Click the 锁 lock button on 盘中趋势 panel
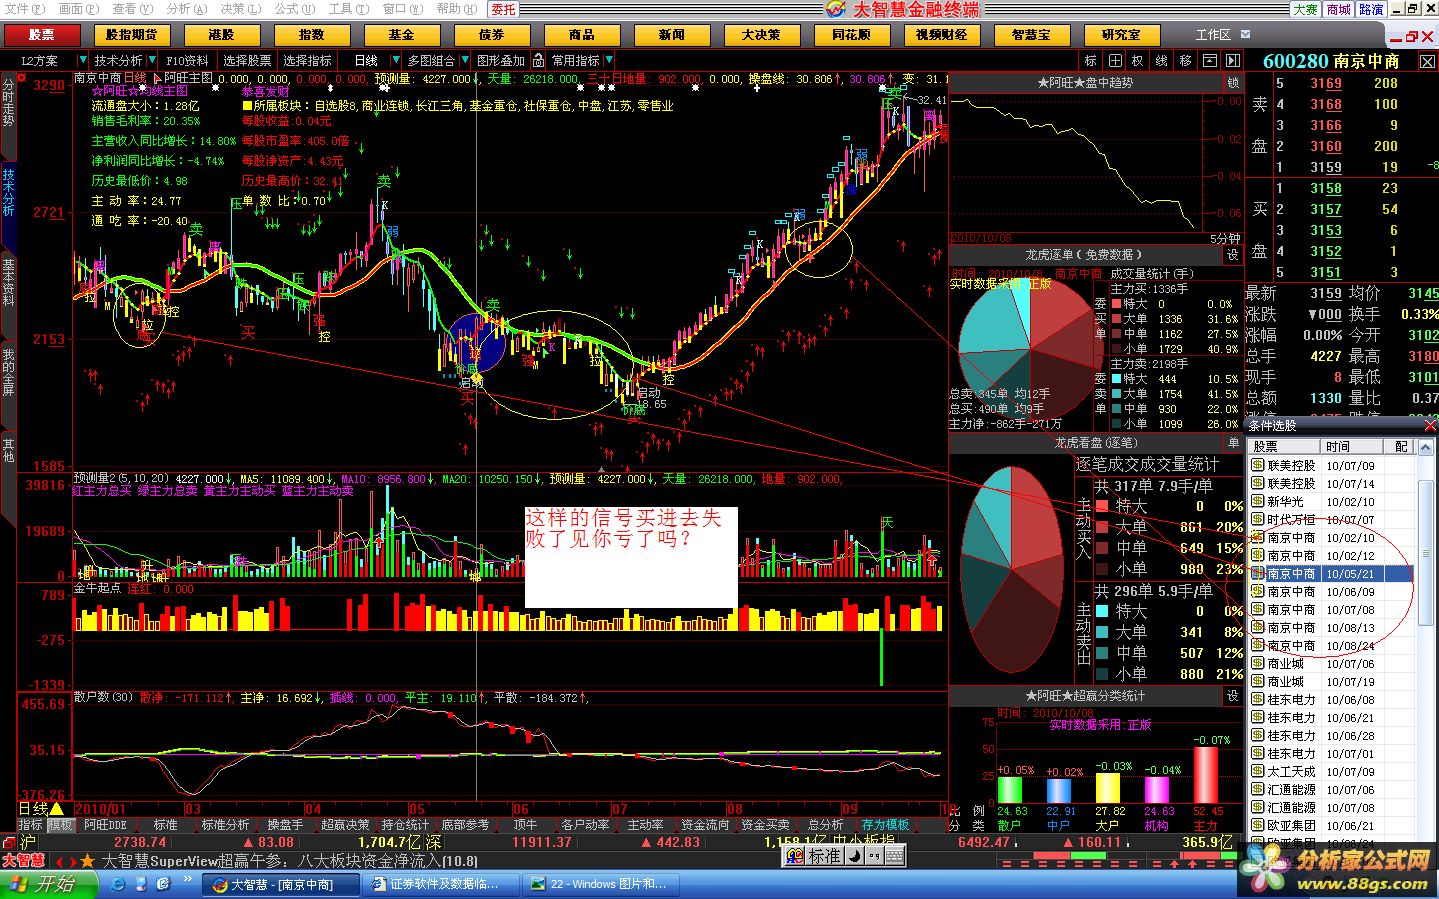This screenshot has height=899, width=1439. coord(1233,83)
